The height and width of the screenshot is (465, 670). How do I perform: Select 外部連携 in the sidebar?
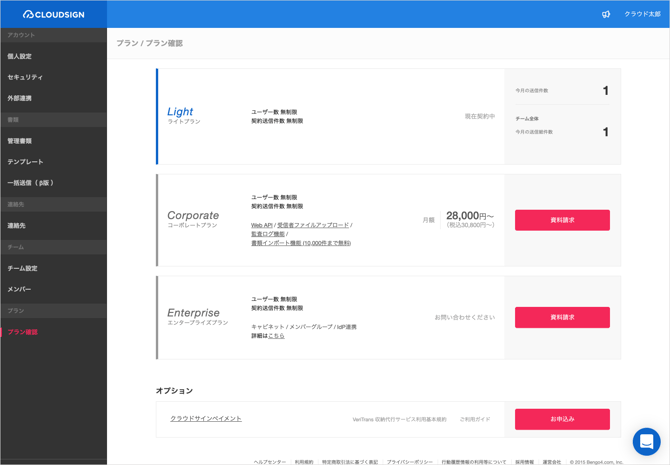[20, 98]
